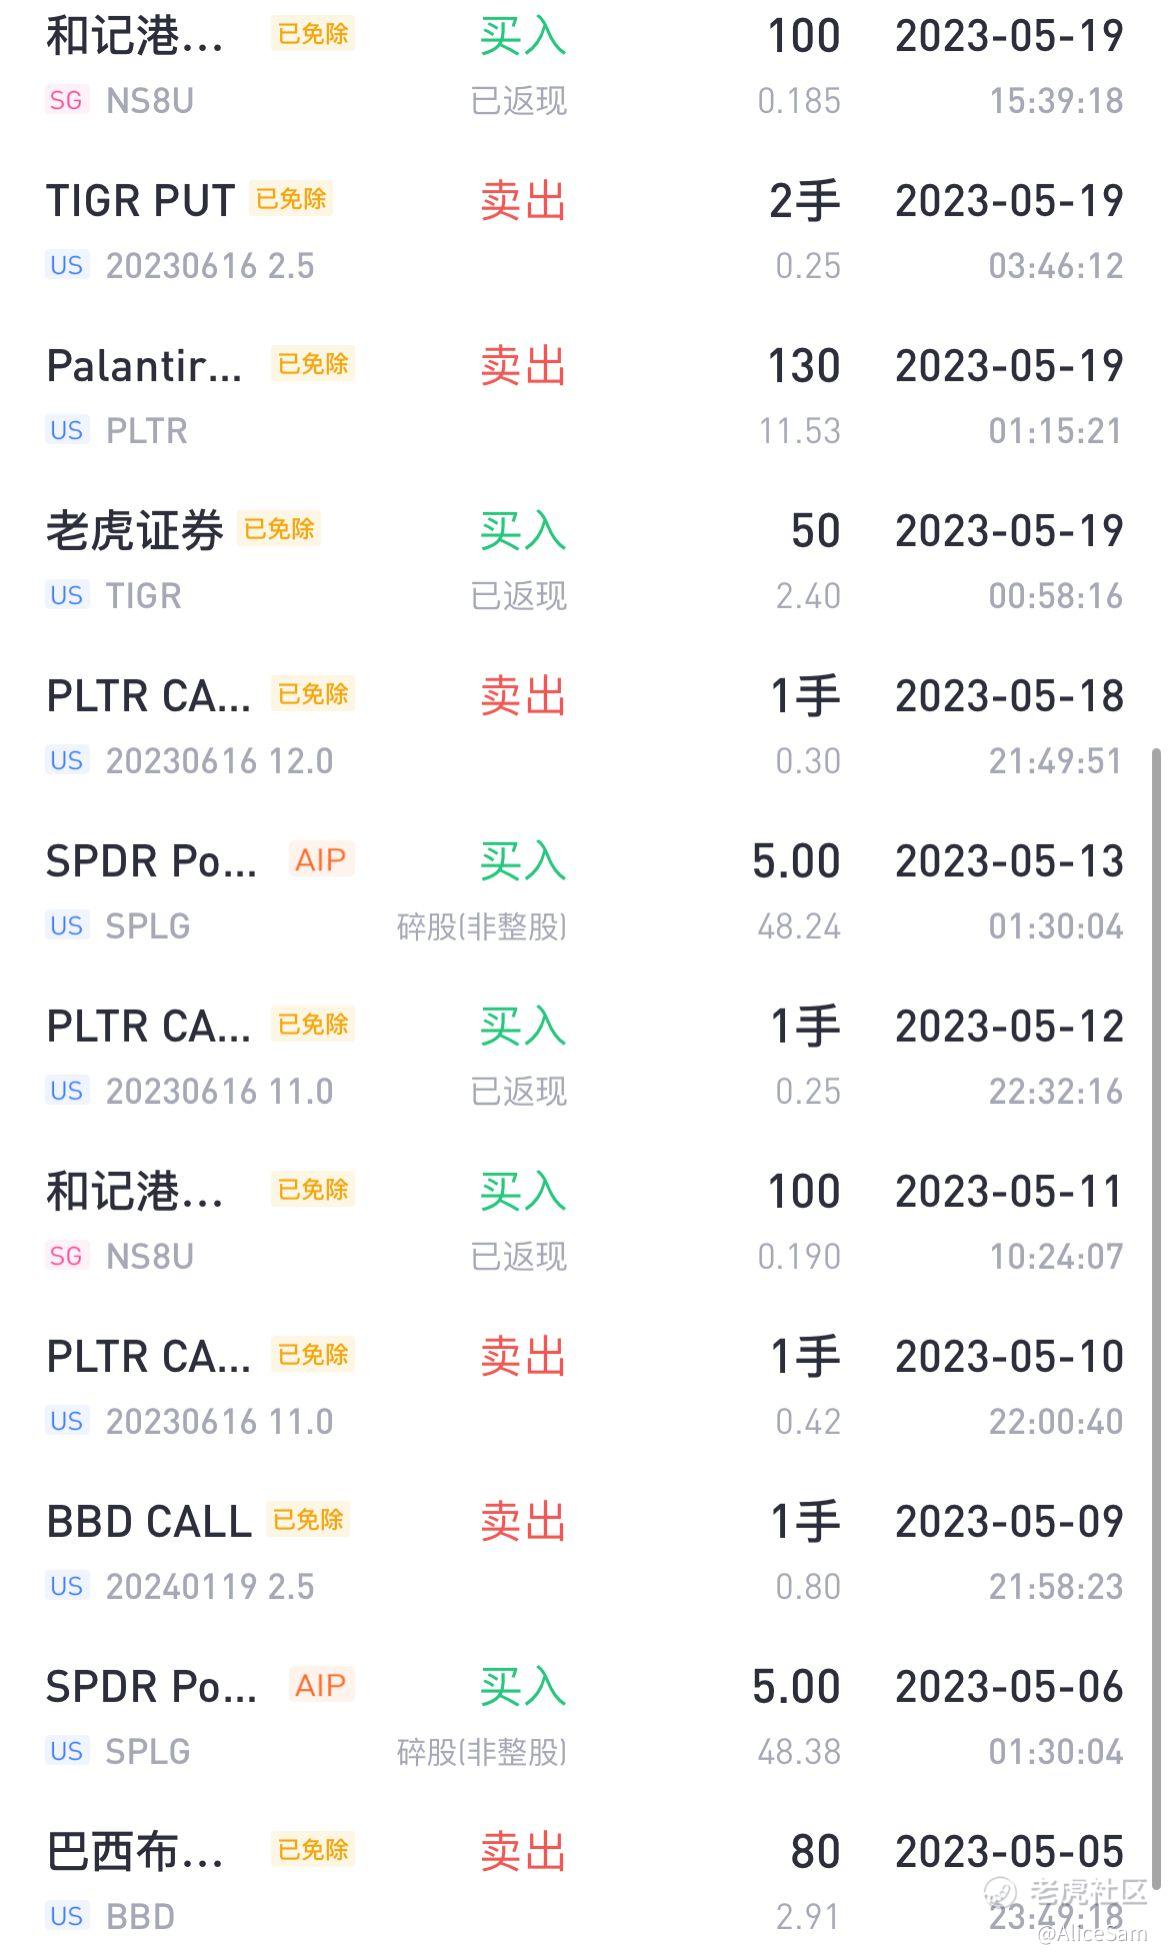Tap the 已返现 label on the PLTR CALL 2023-05-12 order

coord(518,1091)
